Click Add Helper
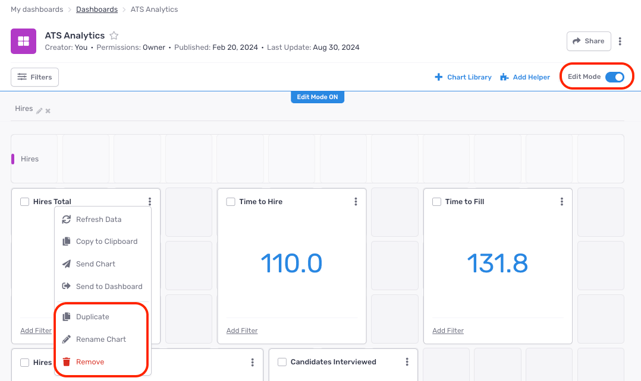The image size is (641, 381). (525, 77)
